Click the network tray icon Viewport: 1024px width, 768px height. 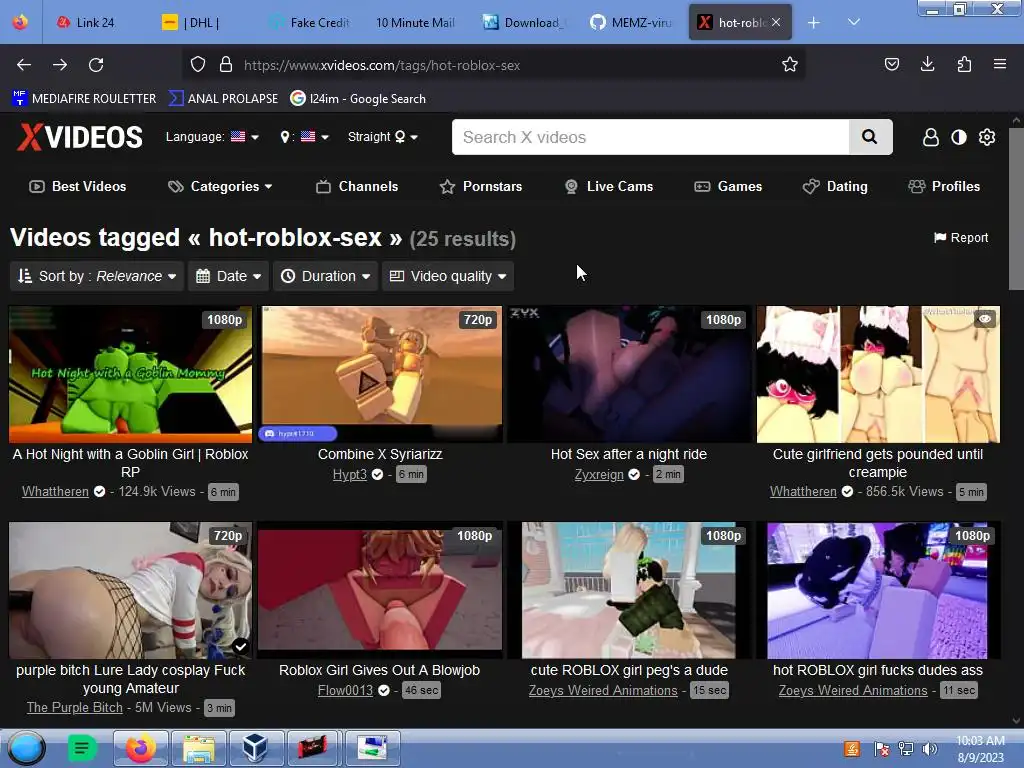906,749
